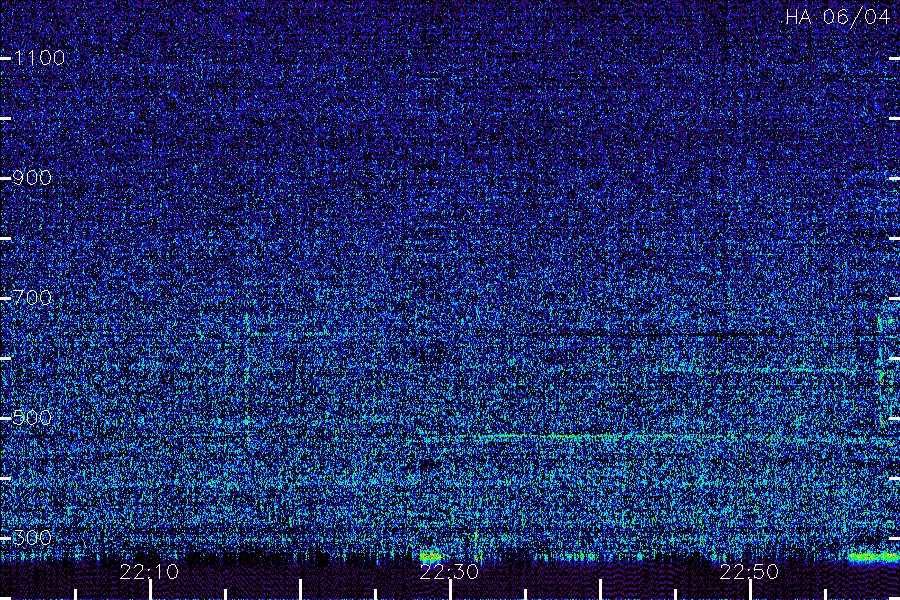Click the 1100 frequency axis label

(39, 58)
